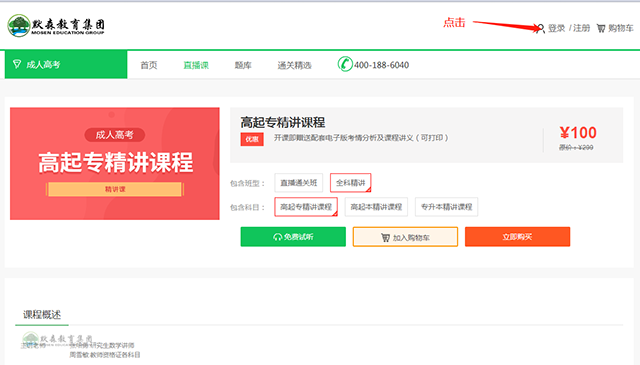Select the 全科精讲 class type
The width and height of the screenshot is (640, 365).
coord(351,182)
